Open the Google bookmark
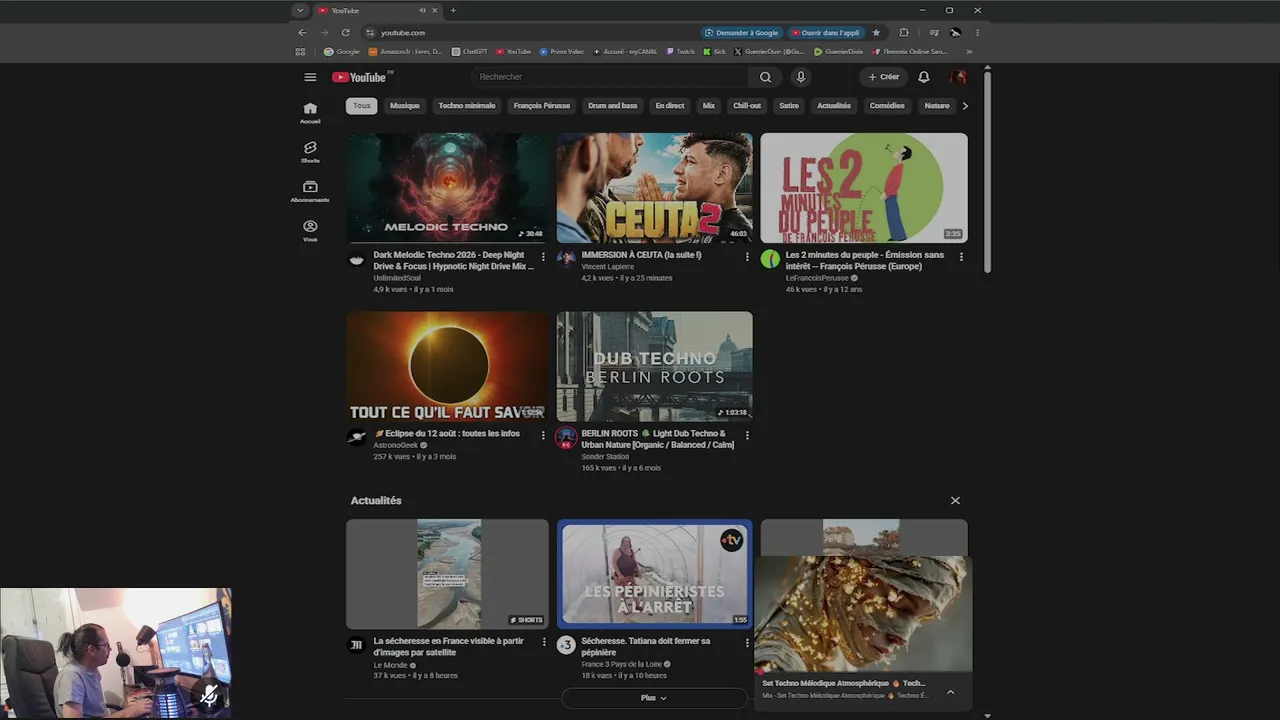The height and width of the screenshot is (720, 1280). (342, 51)
